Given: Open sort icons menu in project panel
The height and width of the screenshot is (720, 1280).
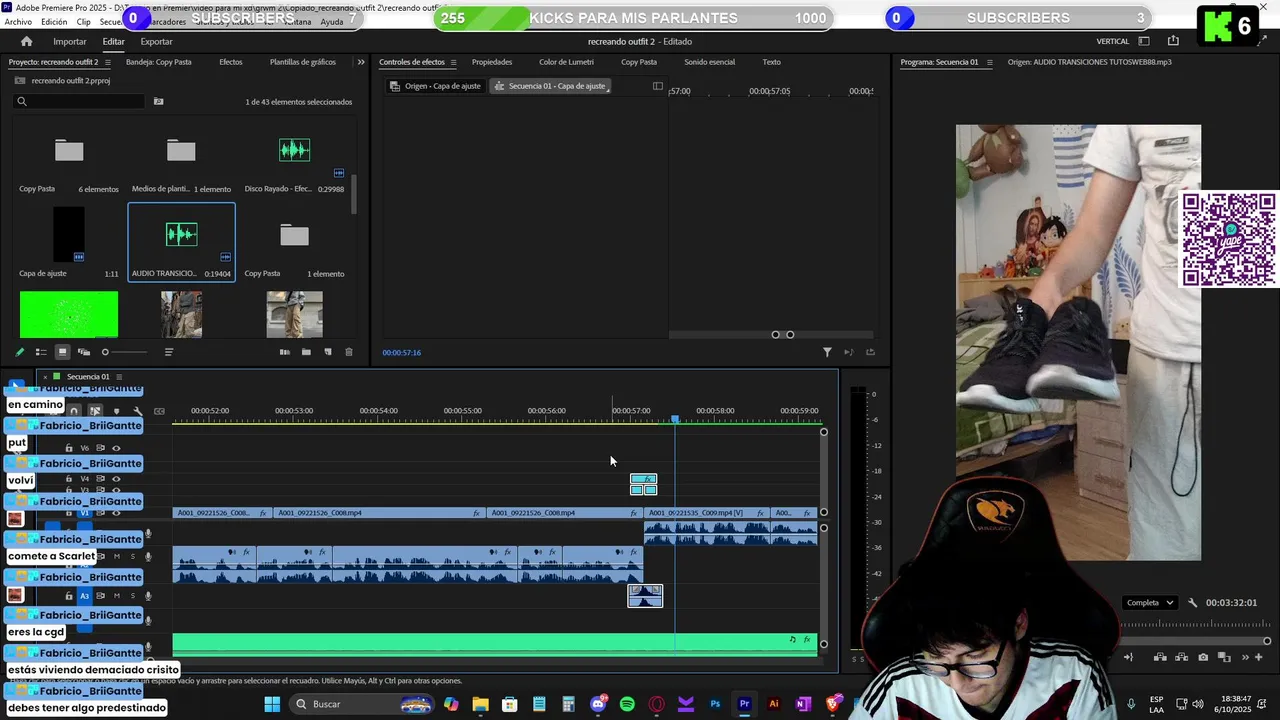Looking at the screenshot, I should (169, 352).
